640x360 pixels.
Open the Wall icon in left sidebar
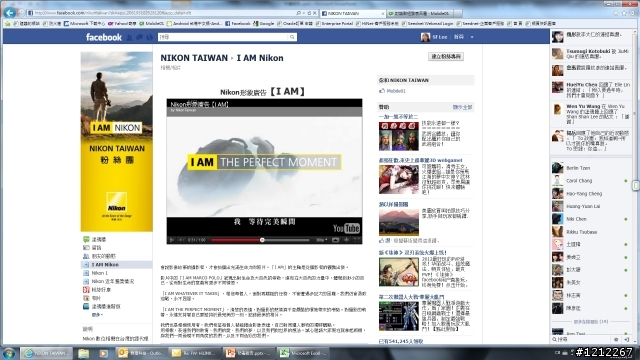86,239
